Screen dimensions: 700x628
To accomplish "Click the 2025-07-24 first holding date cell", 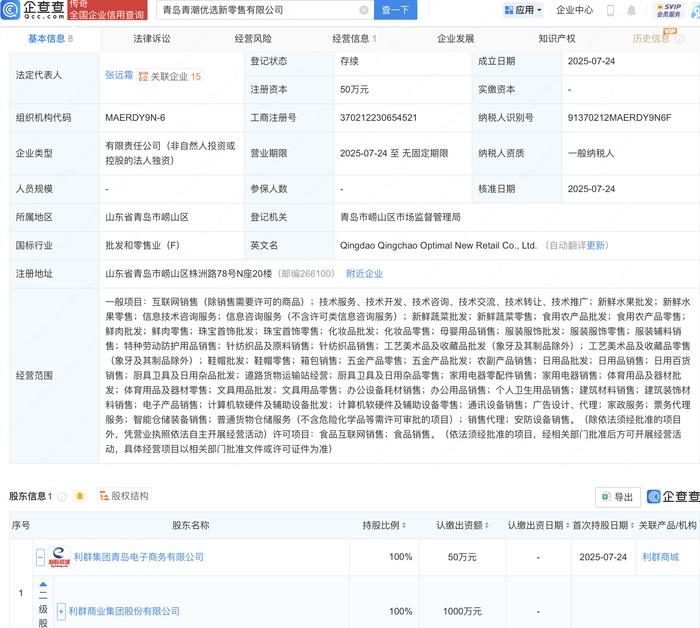I will click(x=603, y=557).
